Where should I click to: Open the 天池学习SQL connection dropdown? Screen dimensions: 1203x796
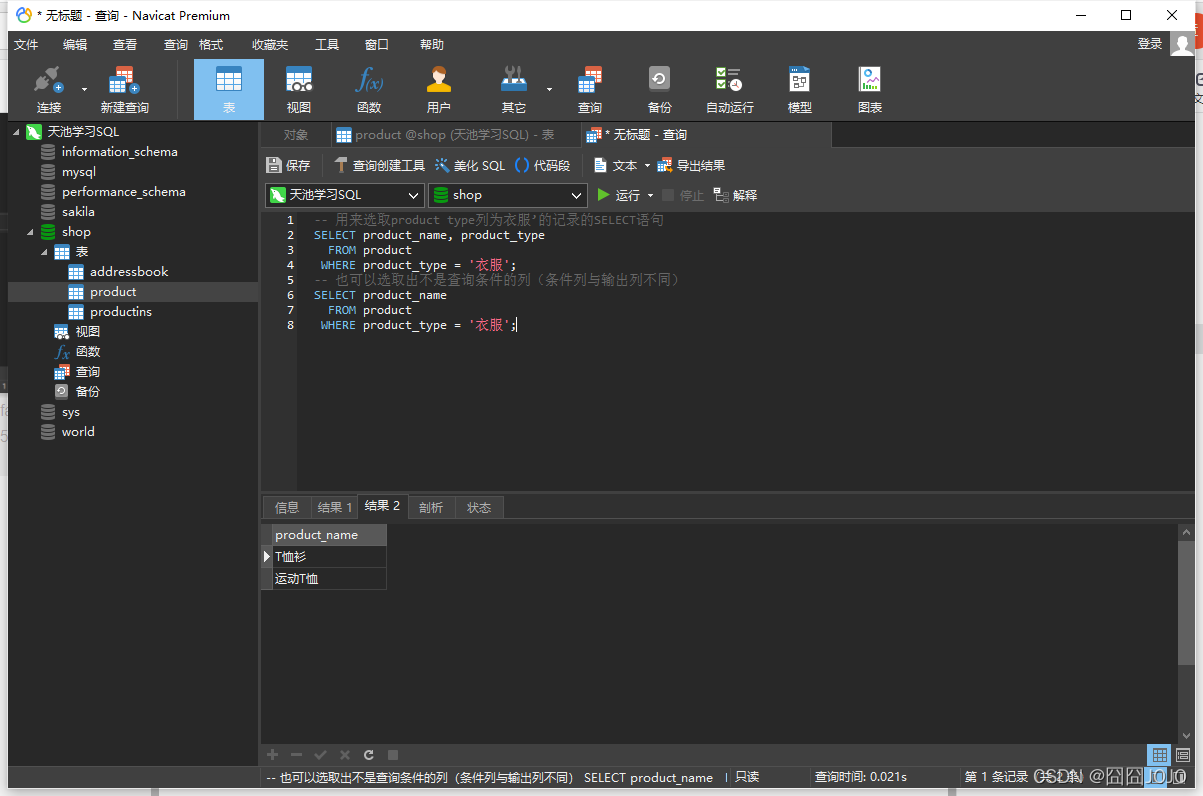tap(344, 195)
